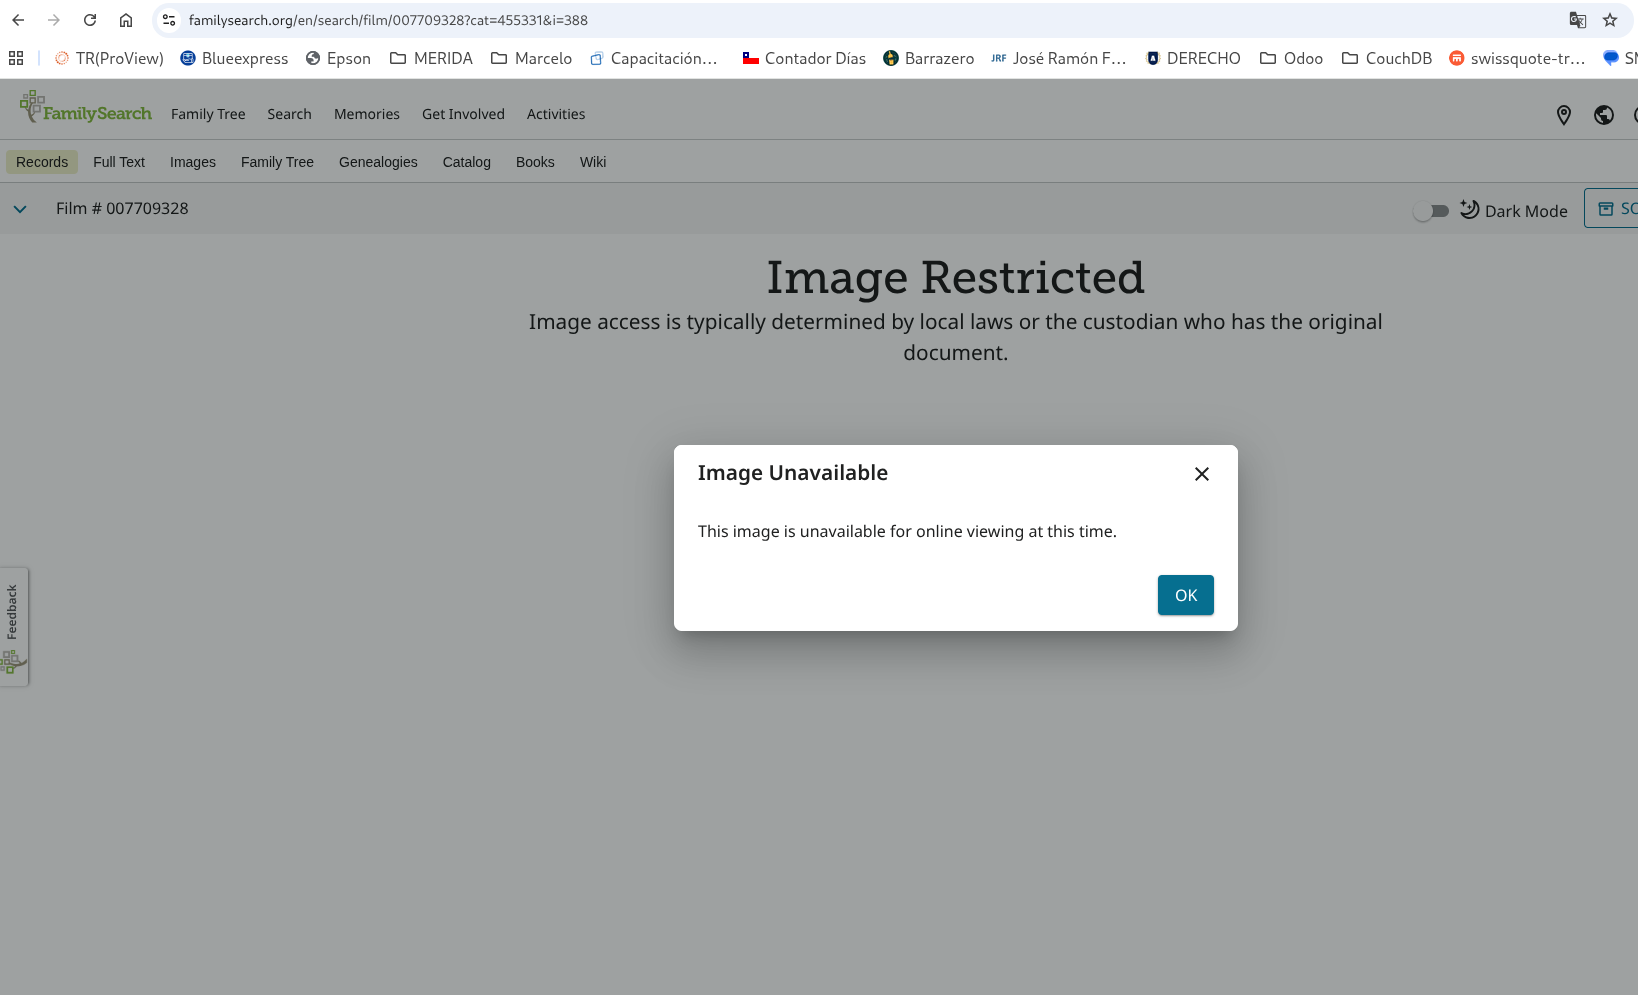
Task: Click the translate page icon
Action: tap(1578, 20)
